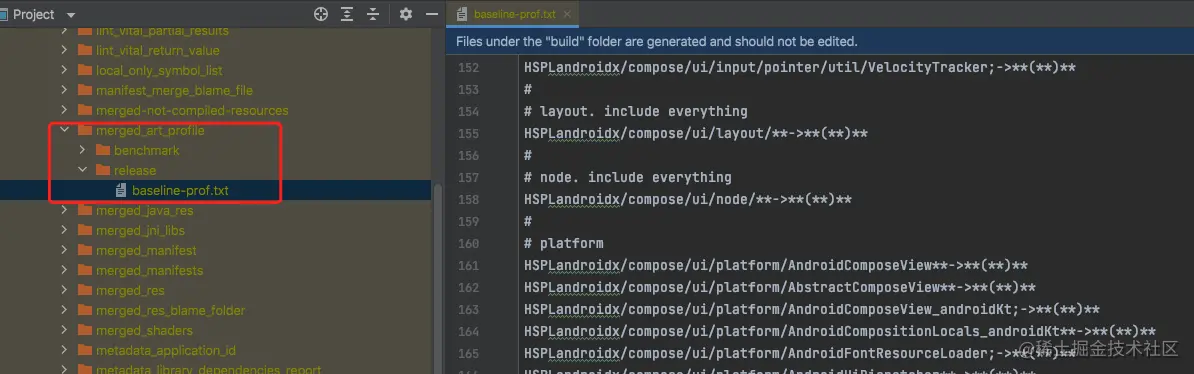Expand the manifest_merge_blame_file folder
This screenshot has height=374, width=1194.
[x=65, y=90]
